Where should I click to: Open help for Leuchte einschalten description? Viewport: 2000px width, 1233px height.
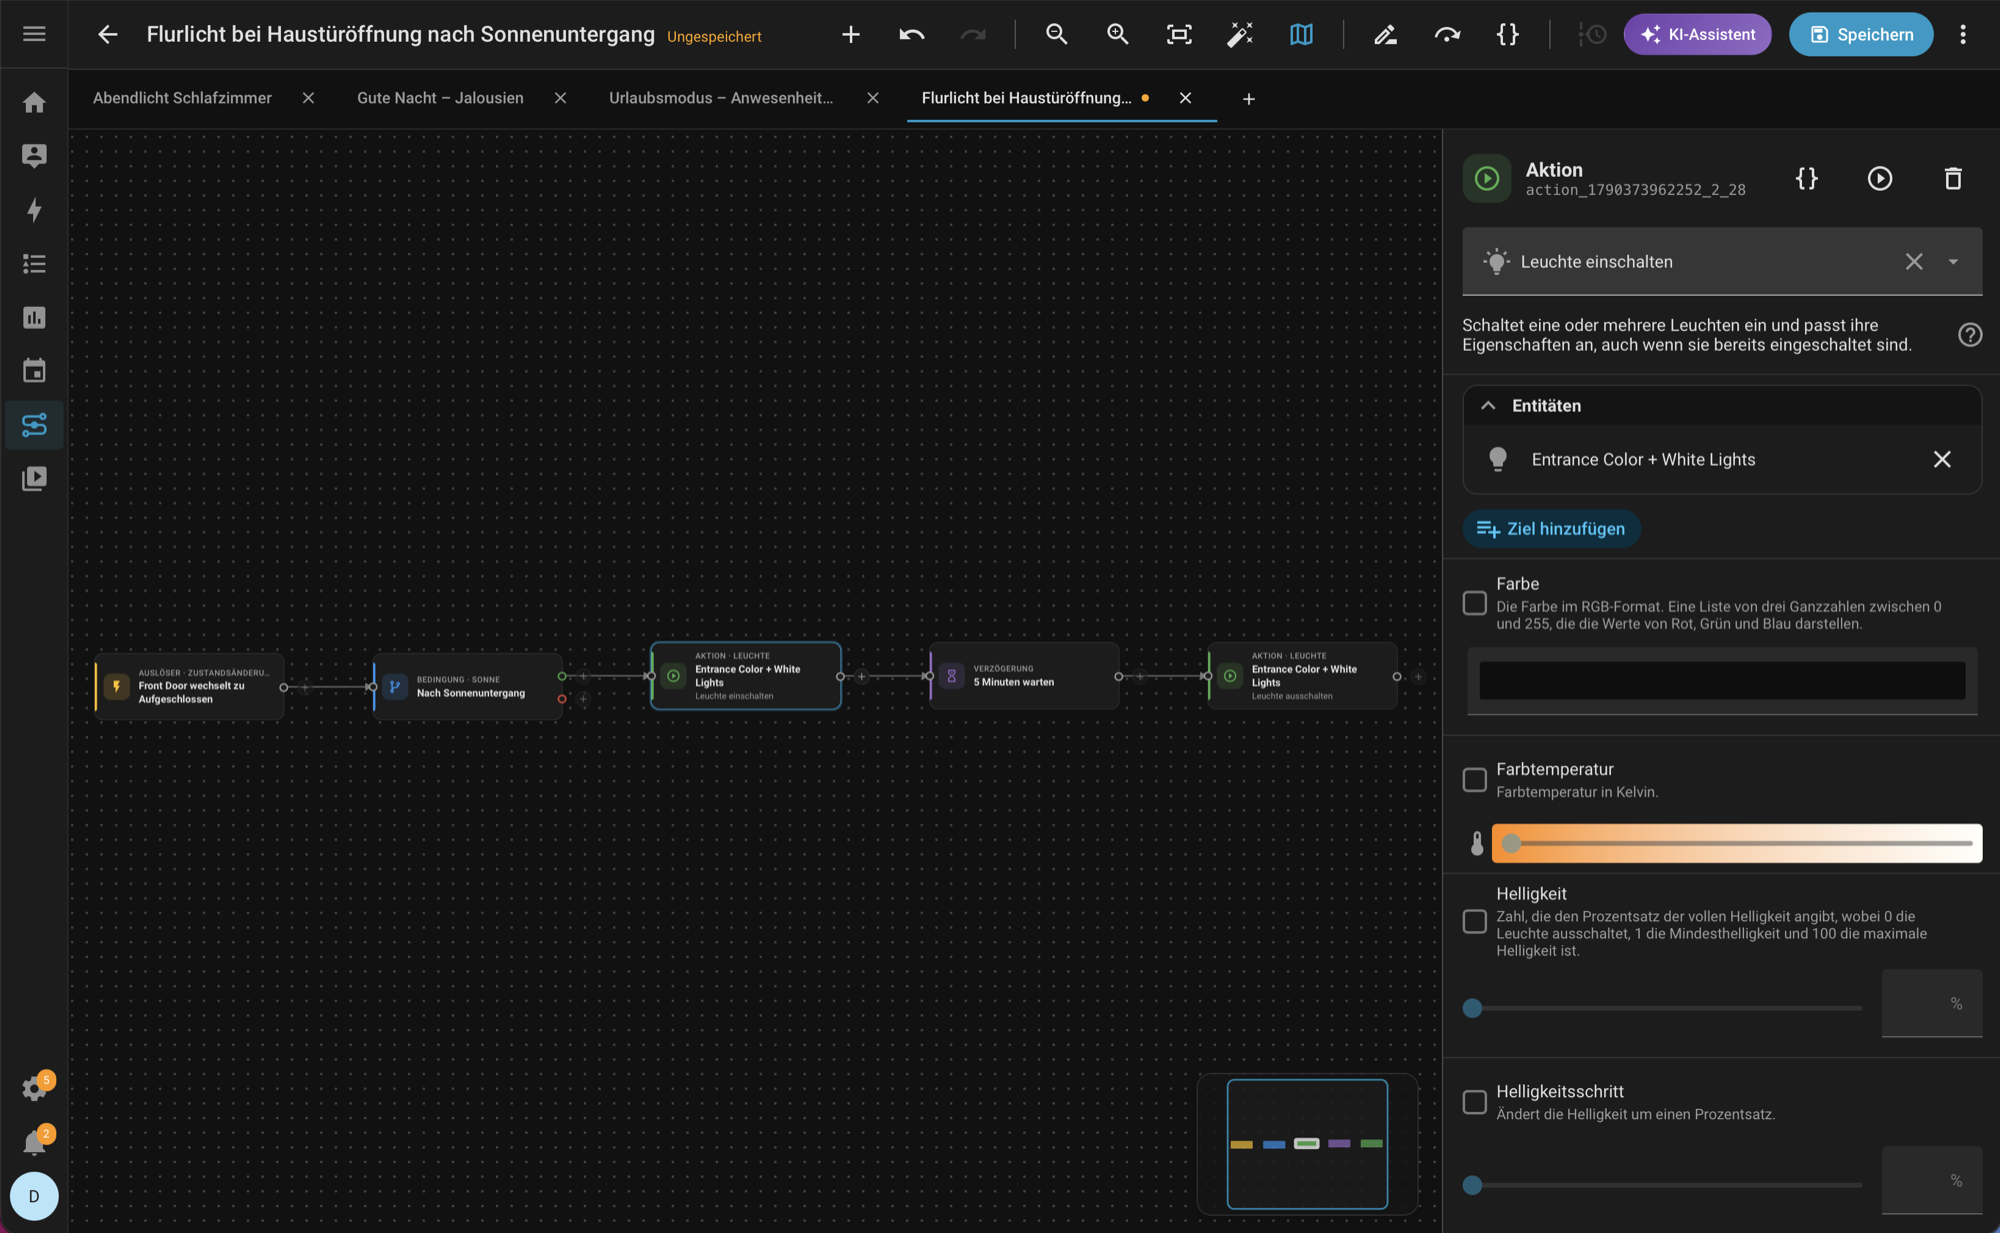(x=1970, y=335)
